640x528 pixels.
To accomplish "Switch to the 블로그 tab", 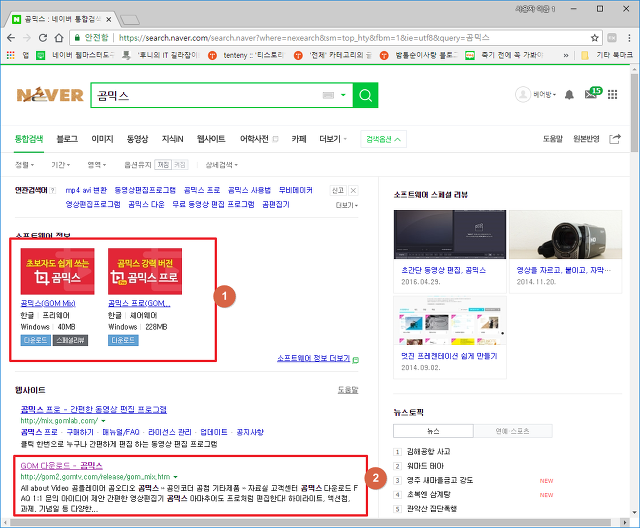I will pyautogui.click(x=67, y=139).
